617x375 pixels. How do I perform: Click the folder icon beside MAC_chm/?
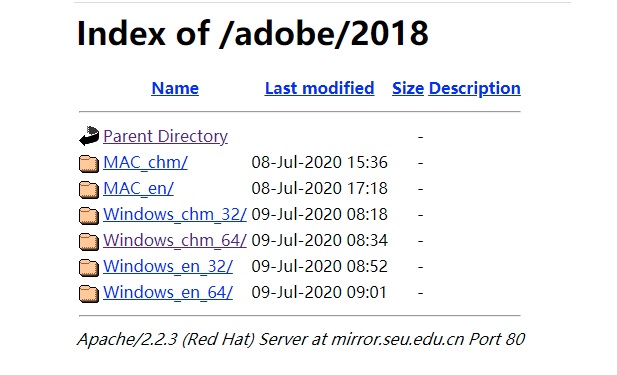[x=89, y=164]
